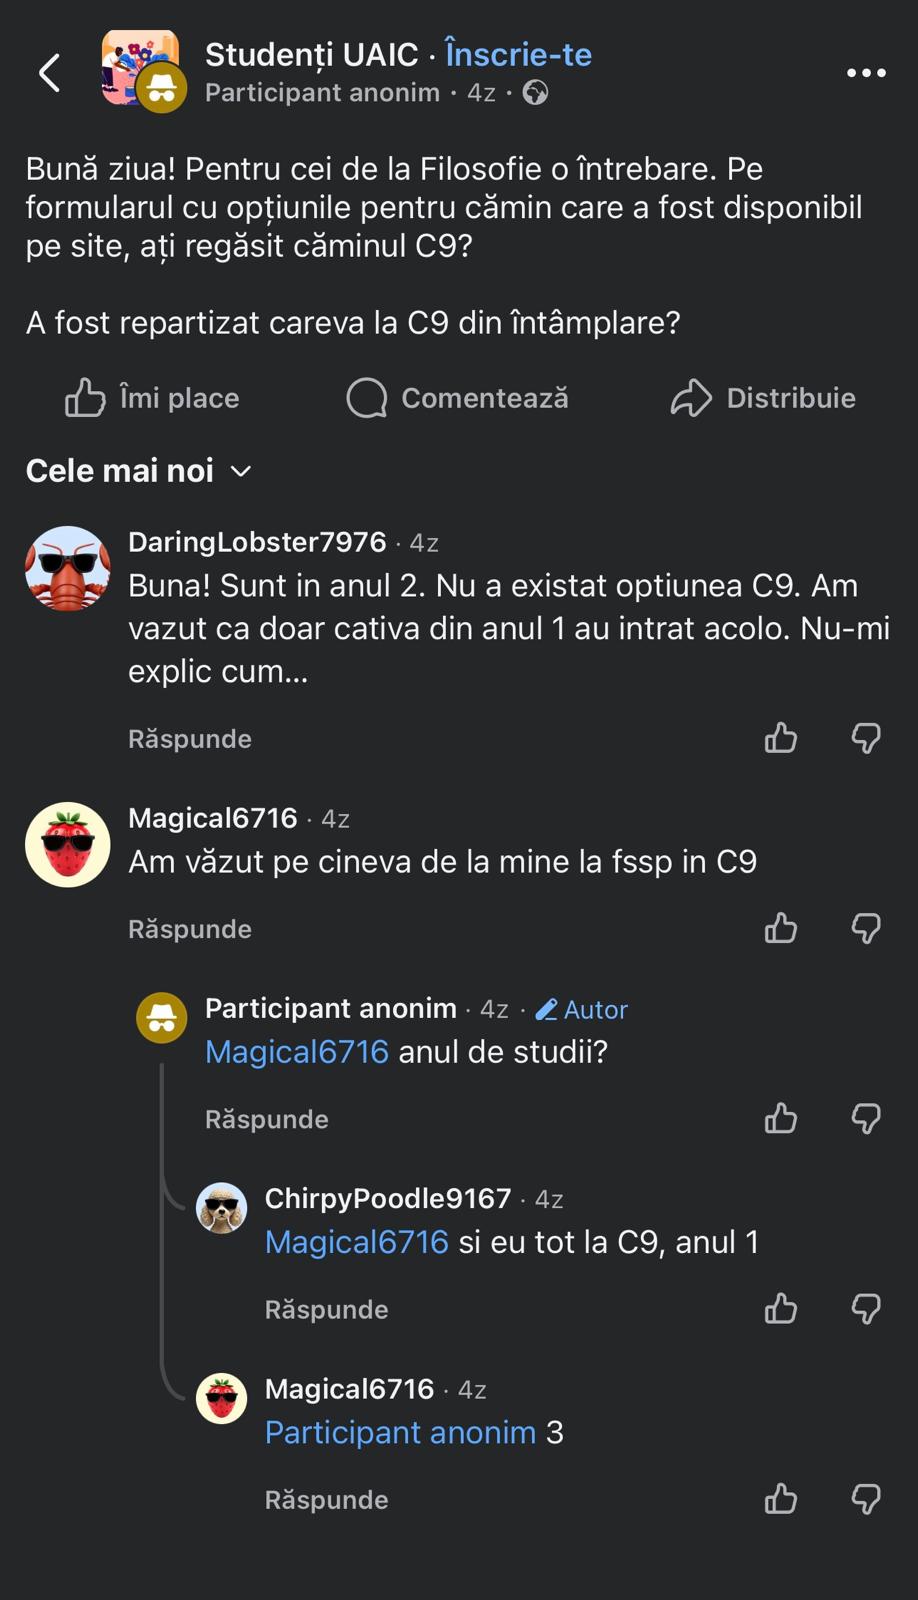
Task: Open the Studenți UAIC group avatar
Action: [x=140, y=68]
